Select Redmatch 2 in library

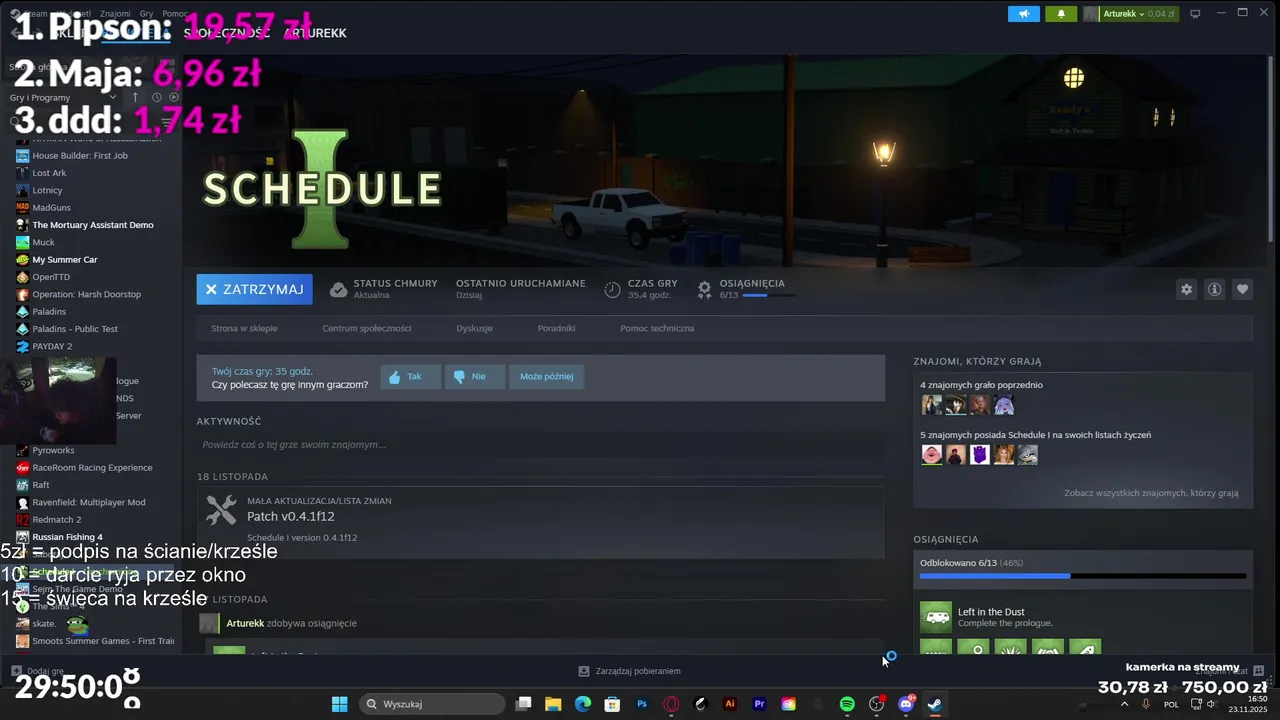[56, 520]
